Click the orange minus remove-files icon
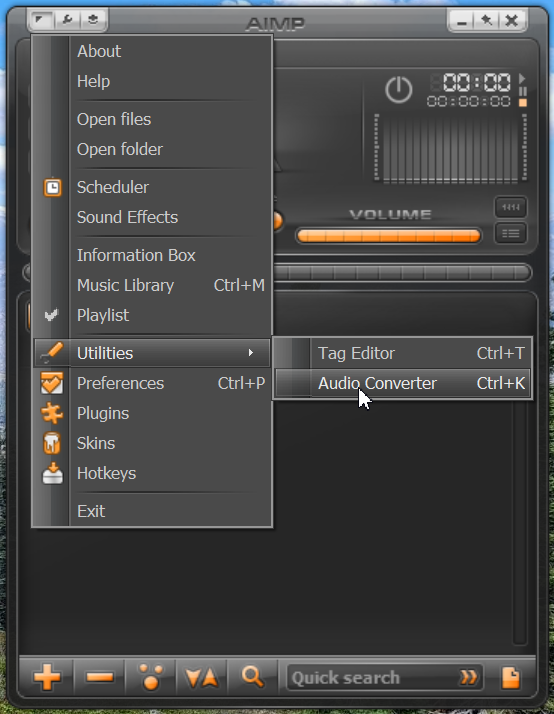 coord(99,677)
